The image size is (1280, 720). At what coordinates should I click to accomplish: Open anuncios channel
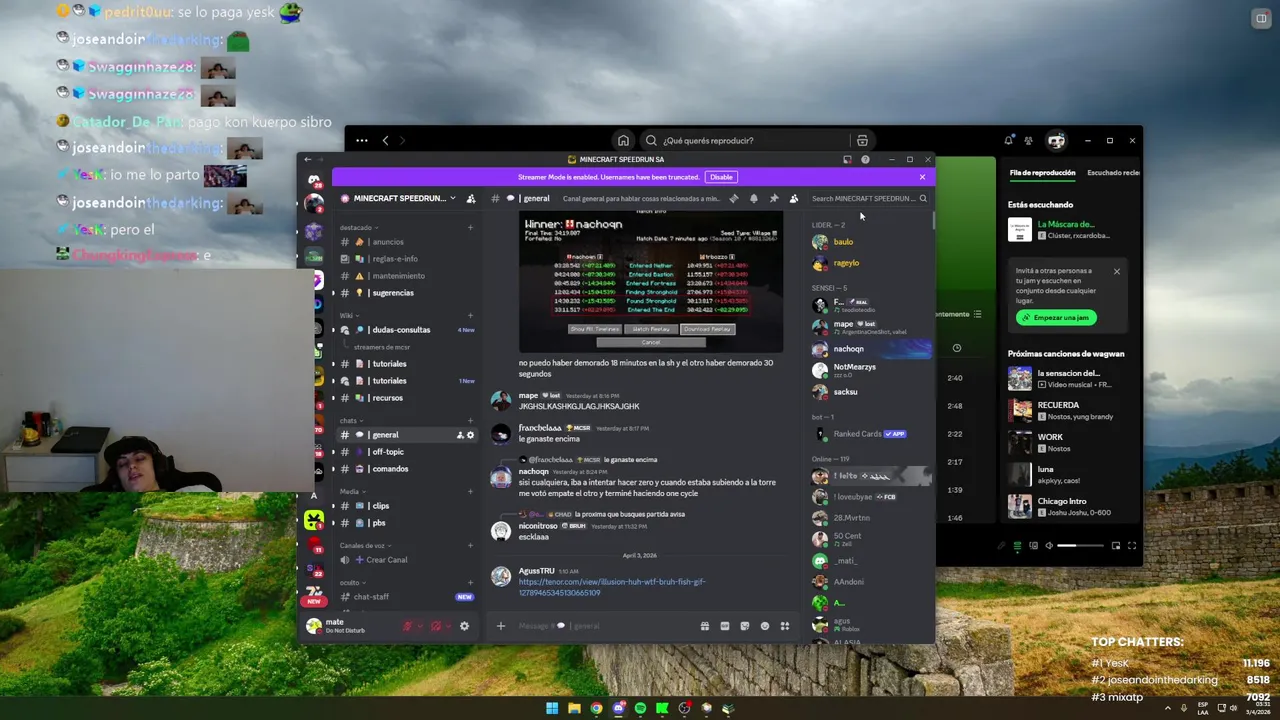pyautogui.click(x=406, y=242)
